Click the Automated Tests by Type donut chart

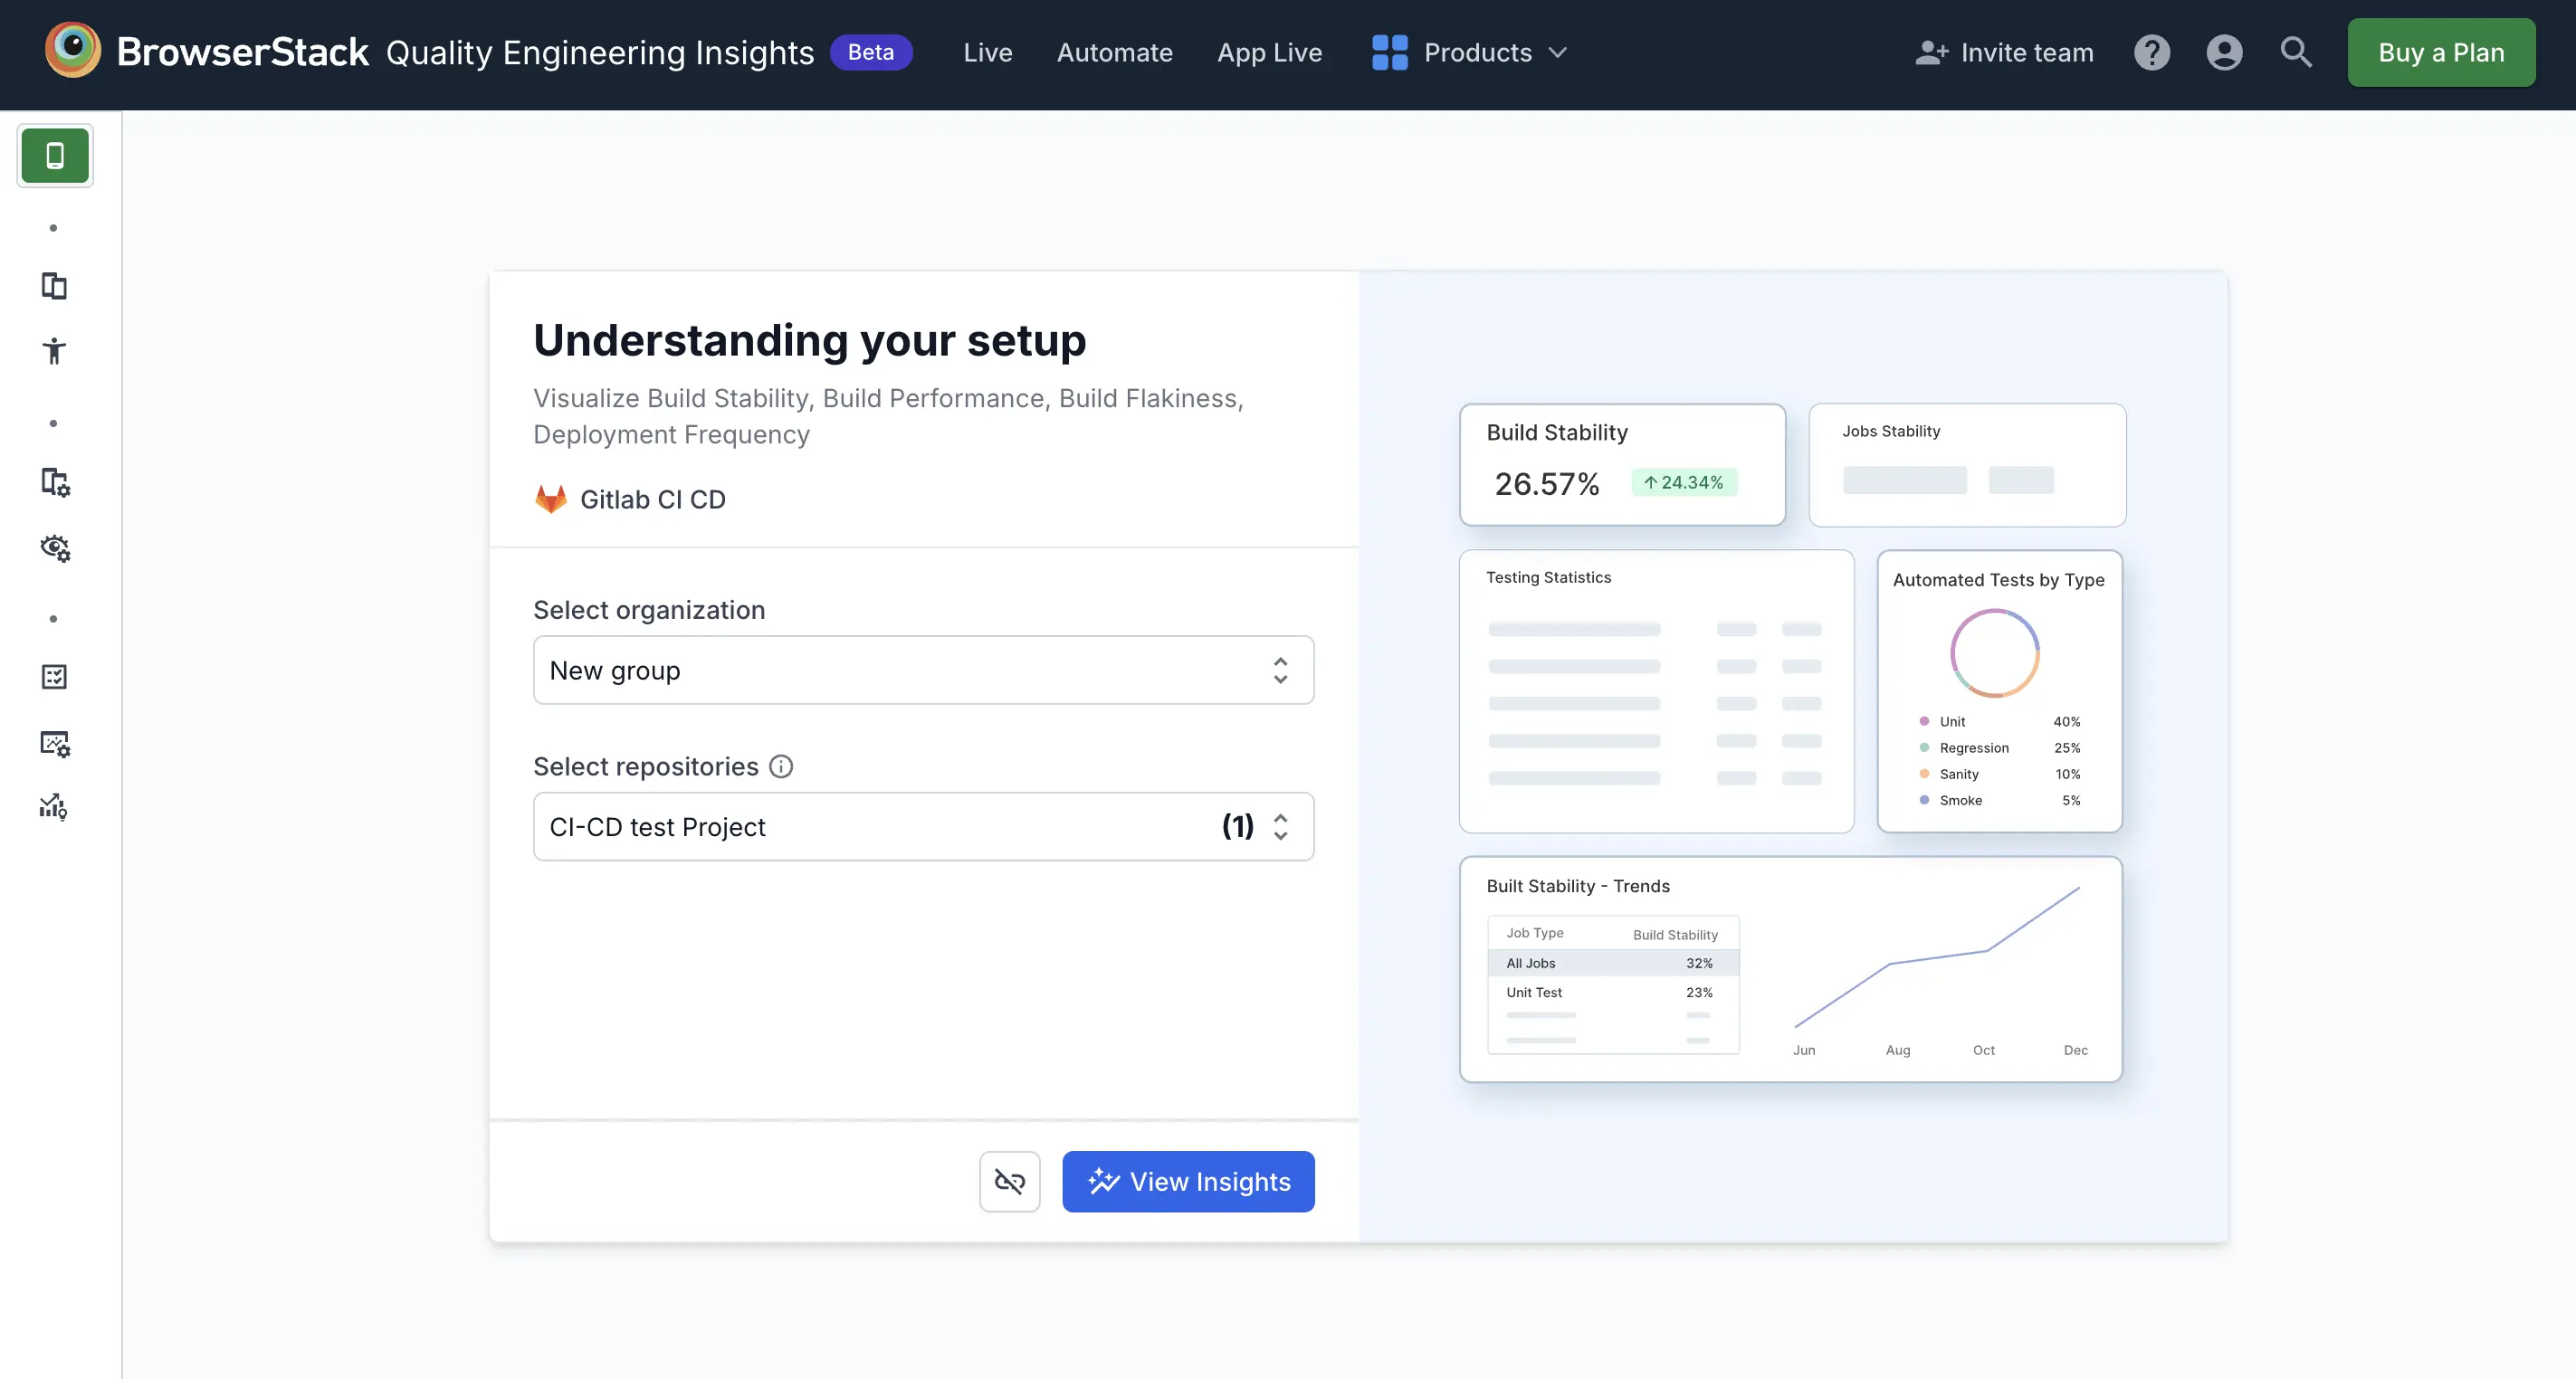click(x=1994, y=653)
